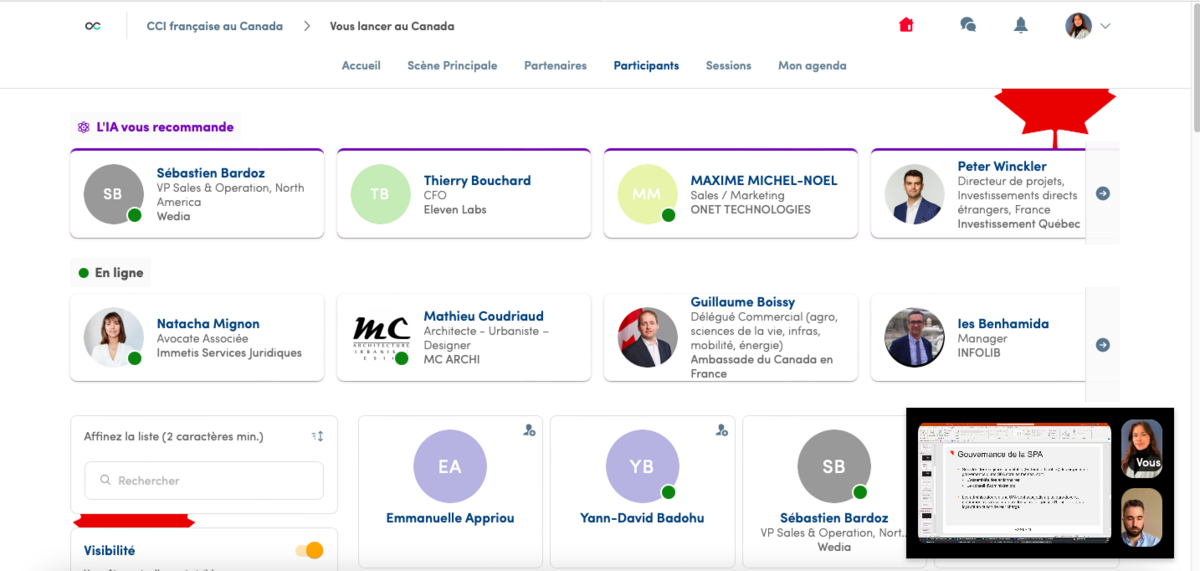Switch to the Sessions tab
Viewport: 1200px width, 571px height.
728,66
